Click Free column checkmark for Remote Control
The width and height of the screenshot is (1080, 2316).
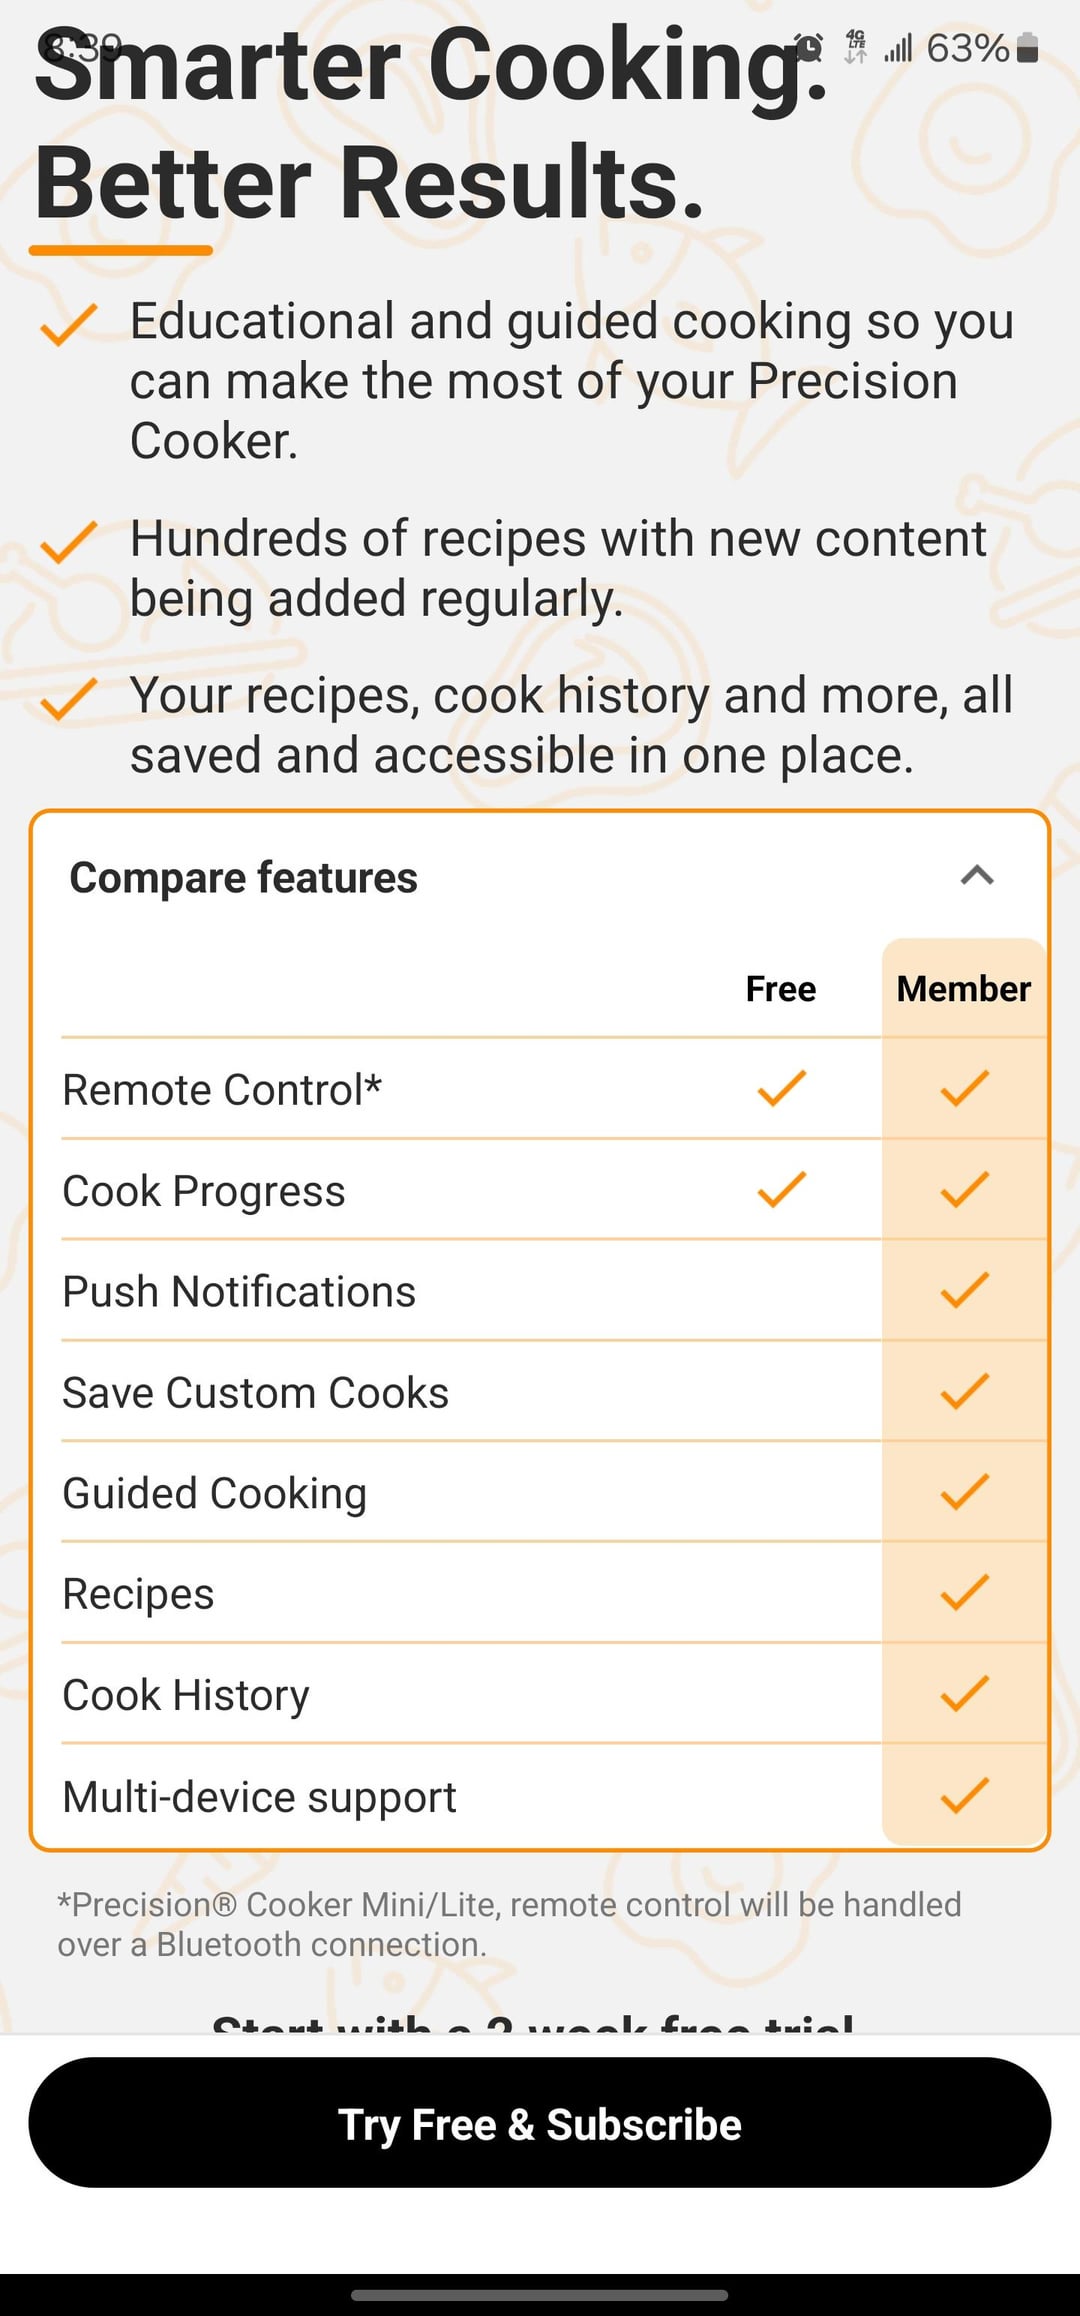point(781,1088)
